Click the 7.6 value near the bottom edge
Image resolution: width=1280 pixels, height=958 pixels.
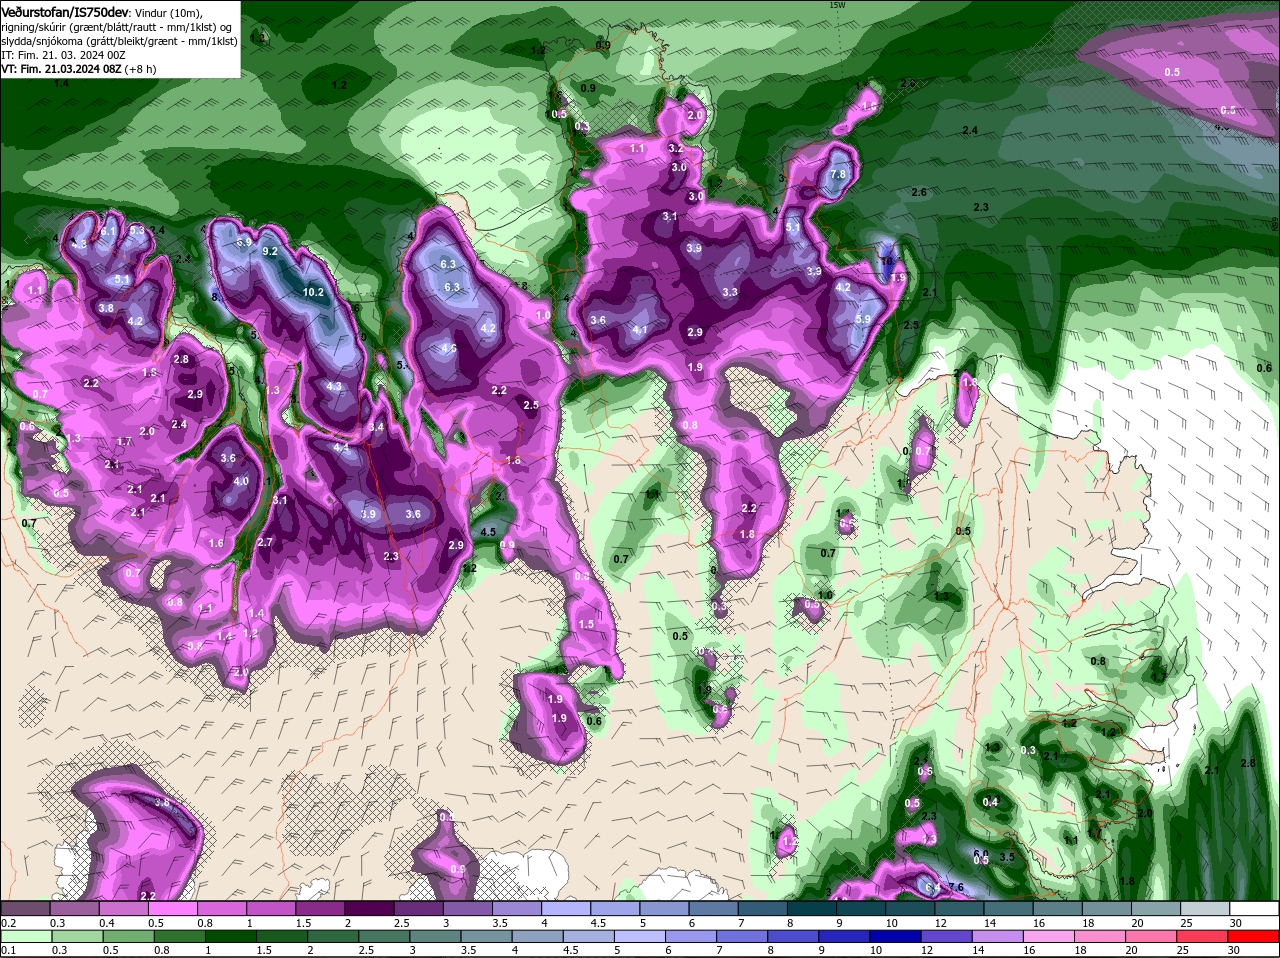pyautogui.click(x=955, y=888)
